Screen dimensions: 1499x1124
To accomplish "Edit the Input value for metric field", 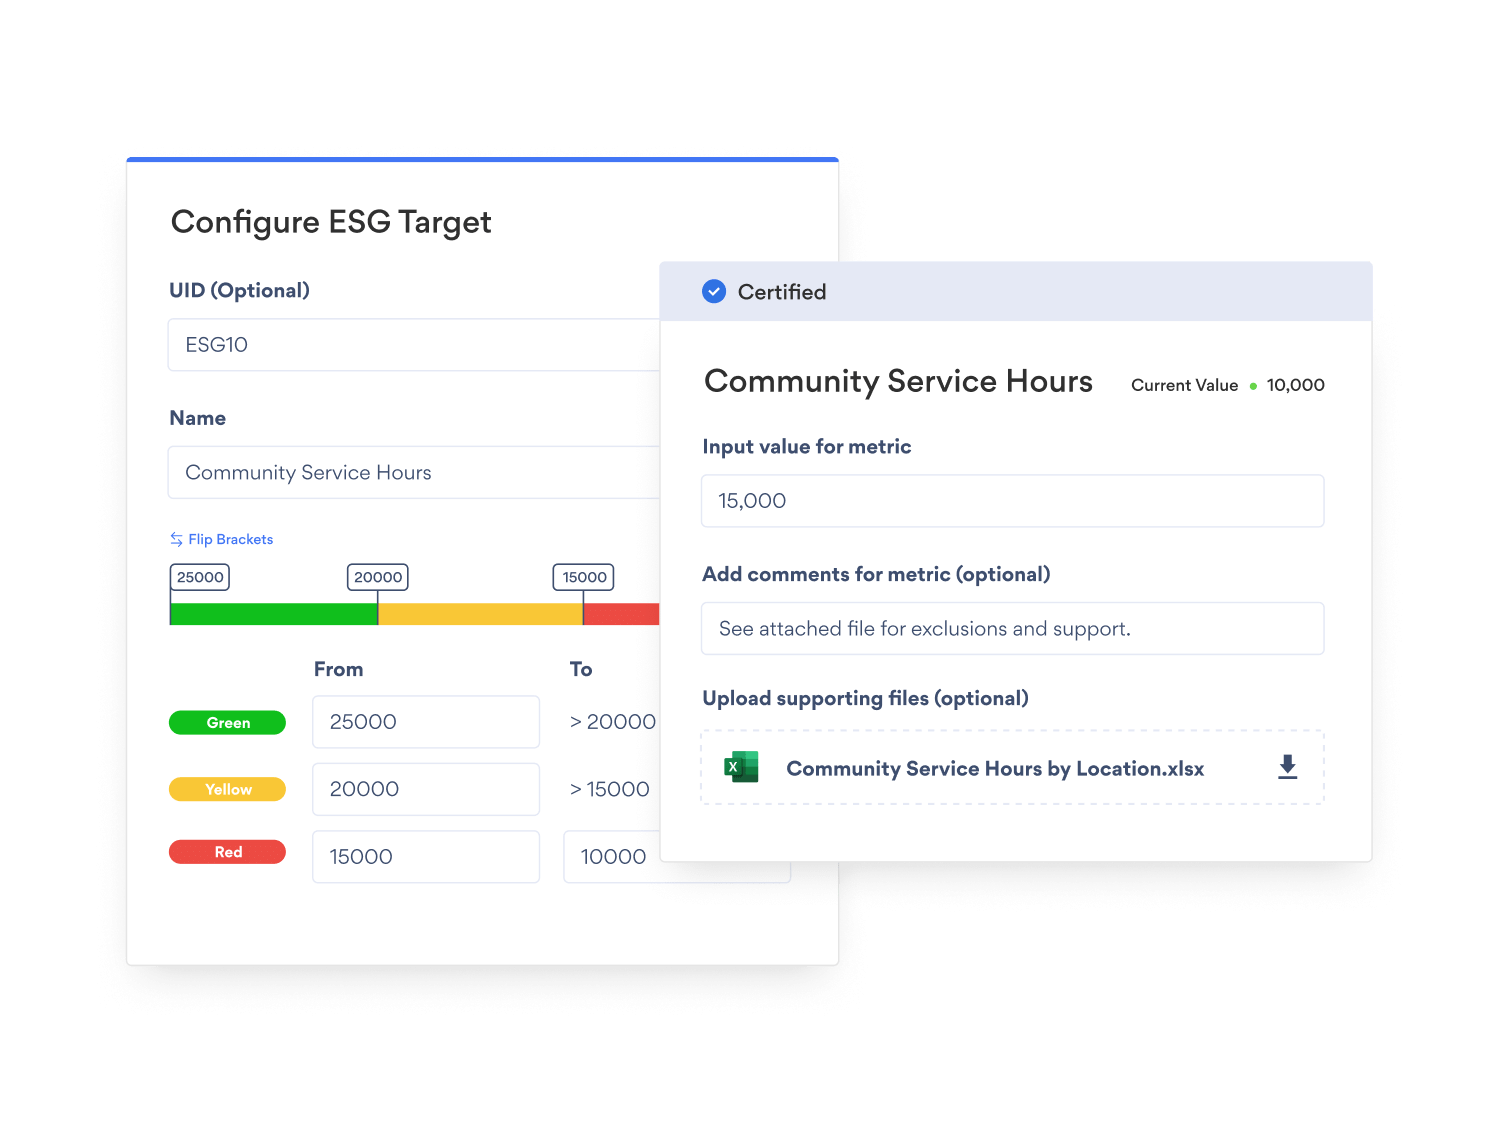I will tap(1012, 501).
